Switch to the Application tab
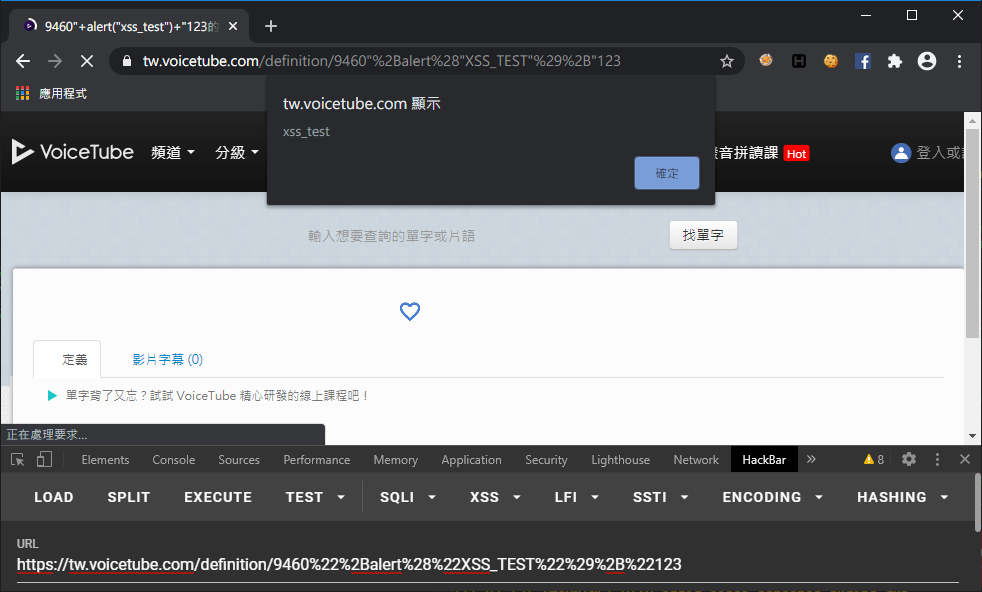 tap(472, 460)
